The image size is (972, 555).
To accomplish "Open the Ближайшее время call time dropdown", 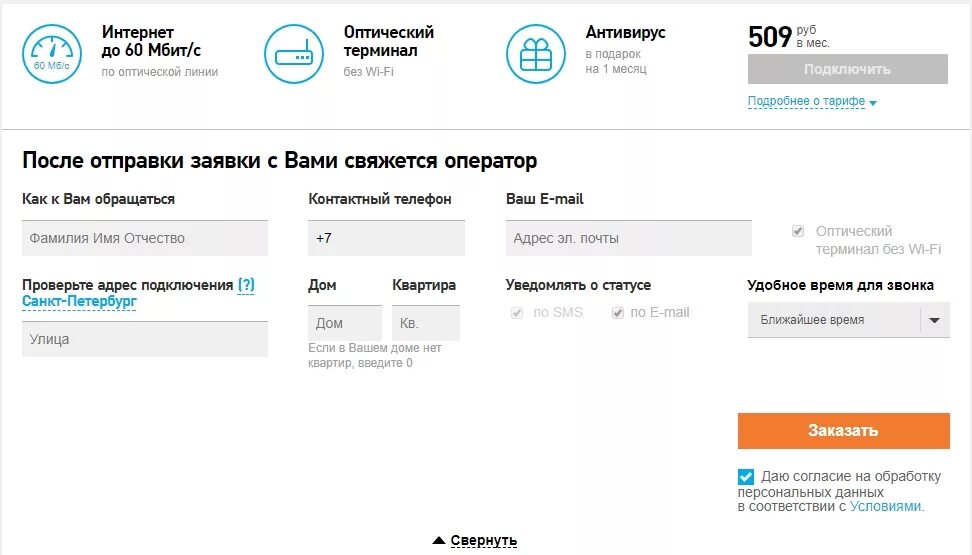I will [x=849, y=320].
